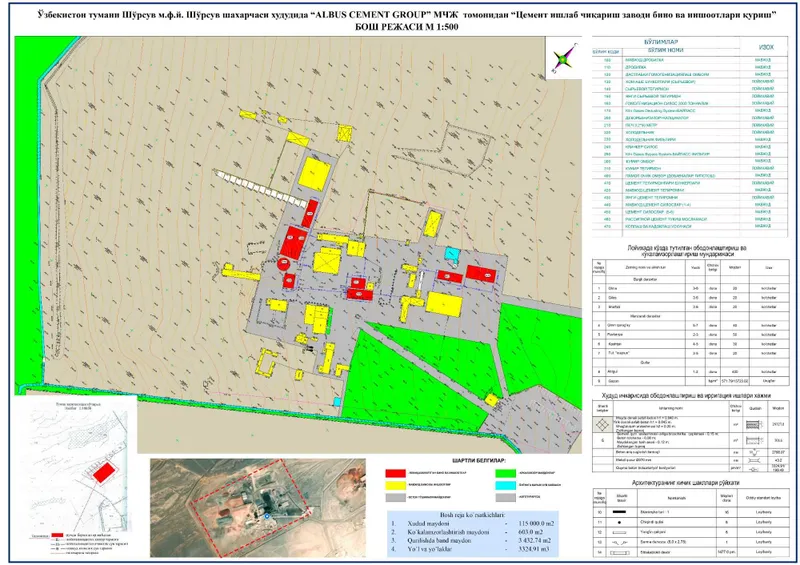Click the diamond paving pattern symbol

pyautogui.click(x=603, y=424)
